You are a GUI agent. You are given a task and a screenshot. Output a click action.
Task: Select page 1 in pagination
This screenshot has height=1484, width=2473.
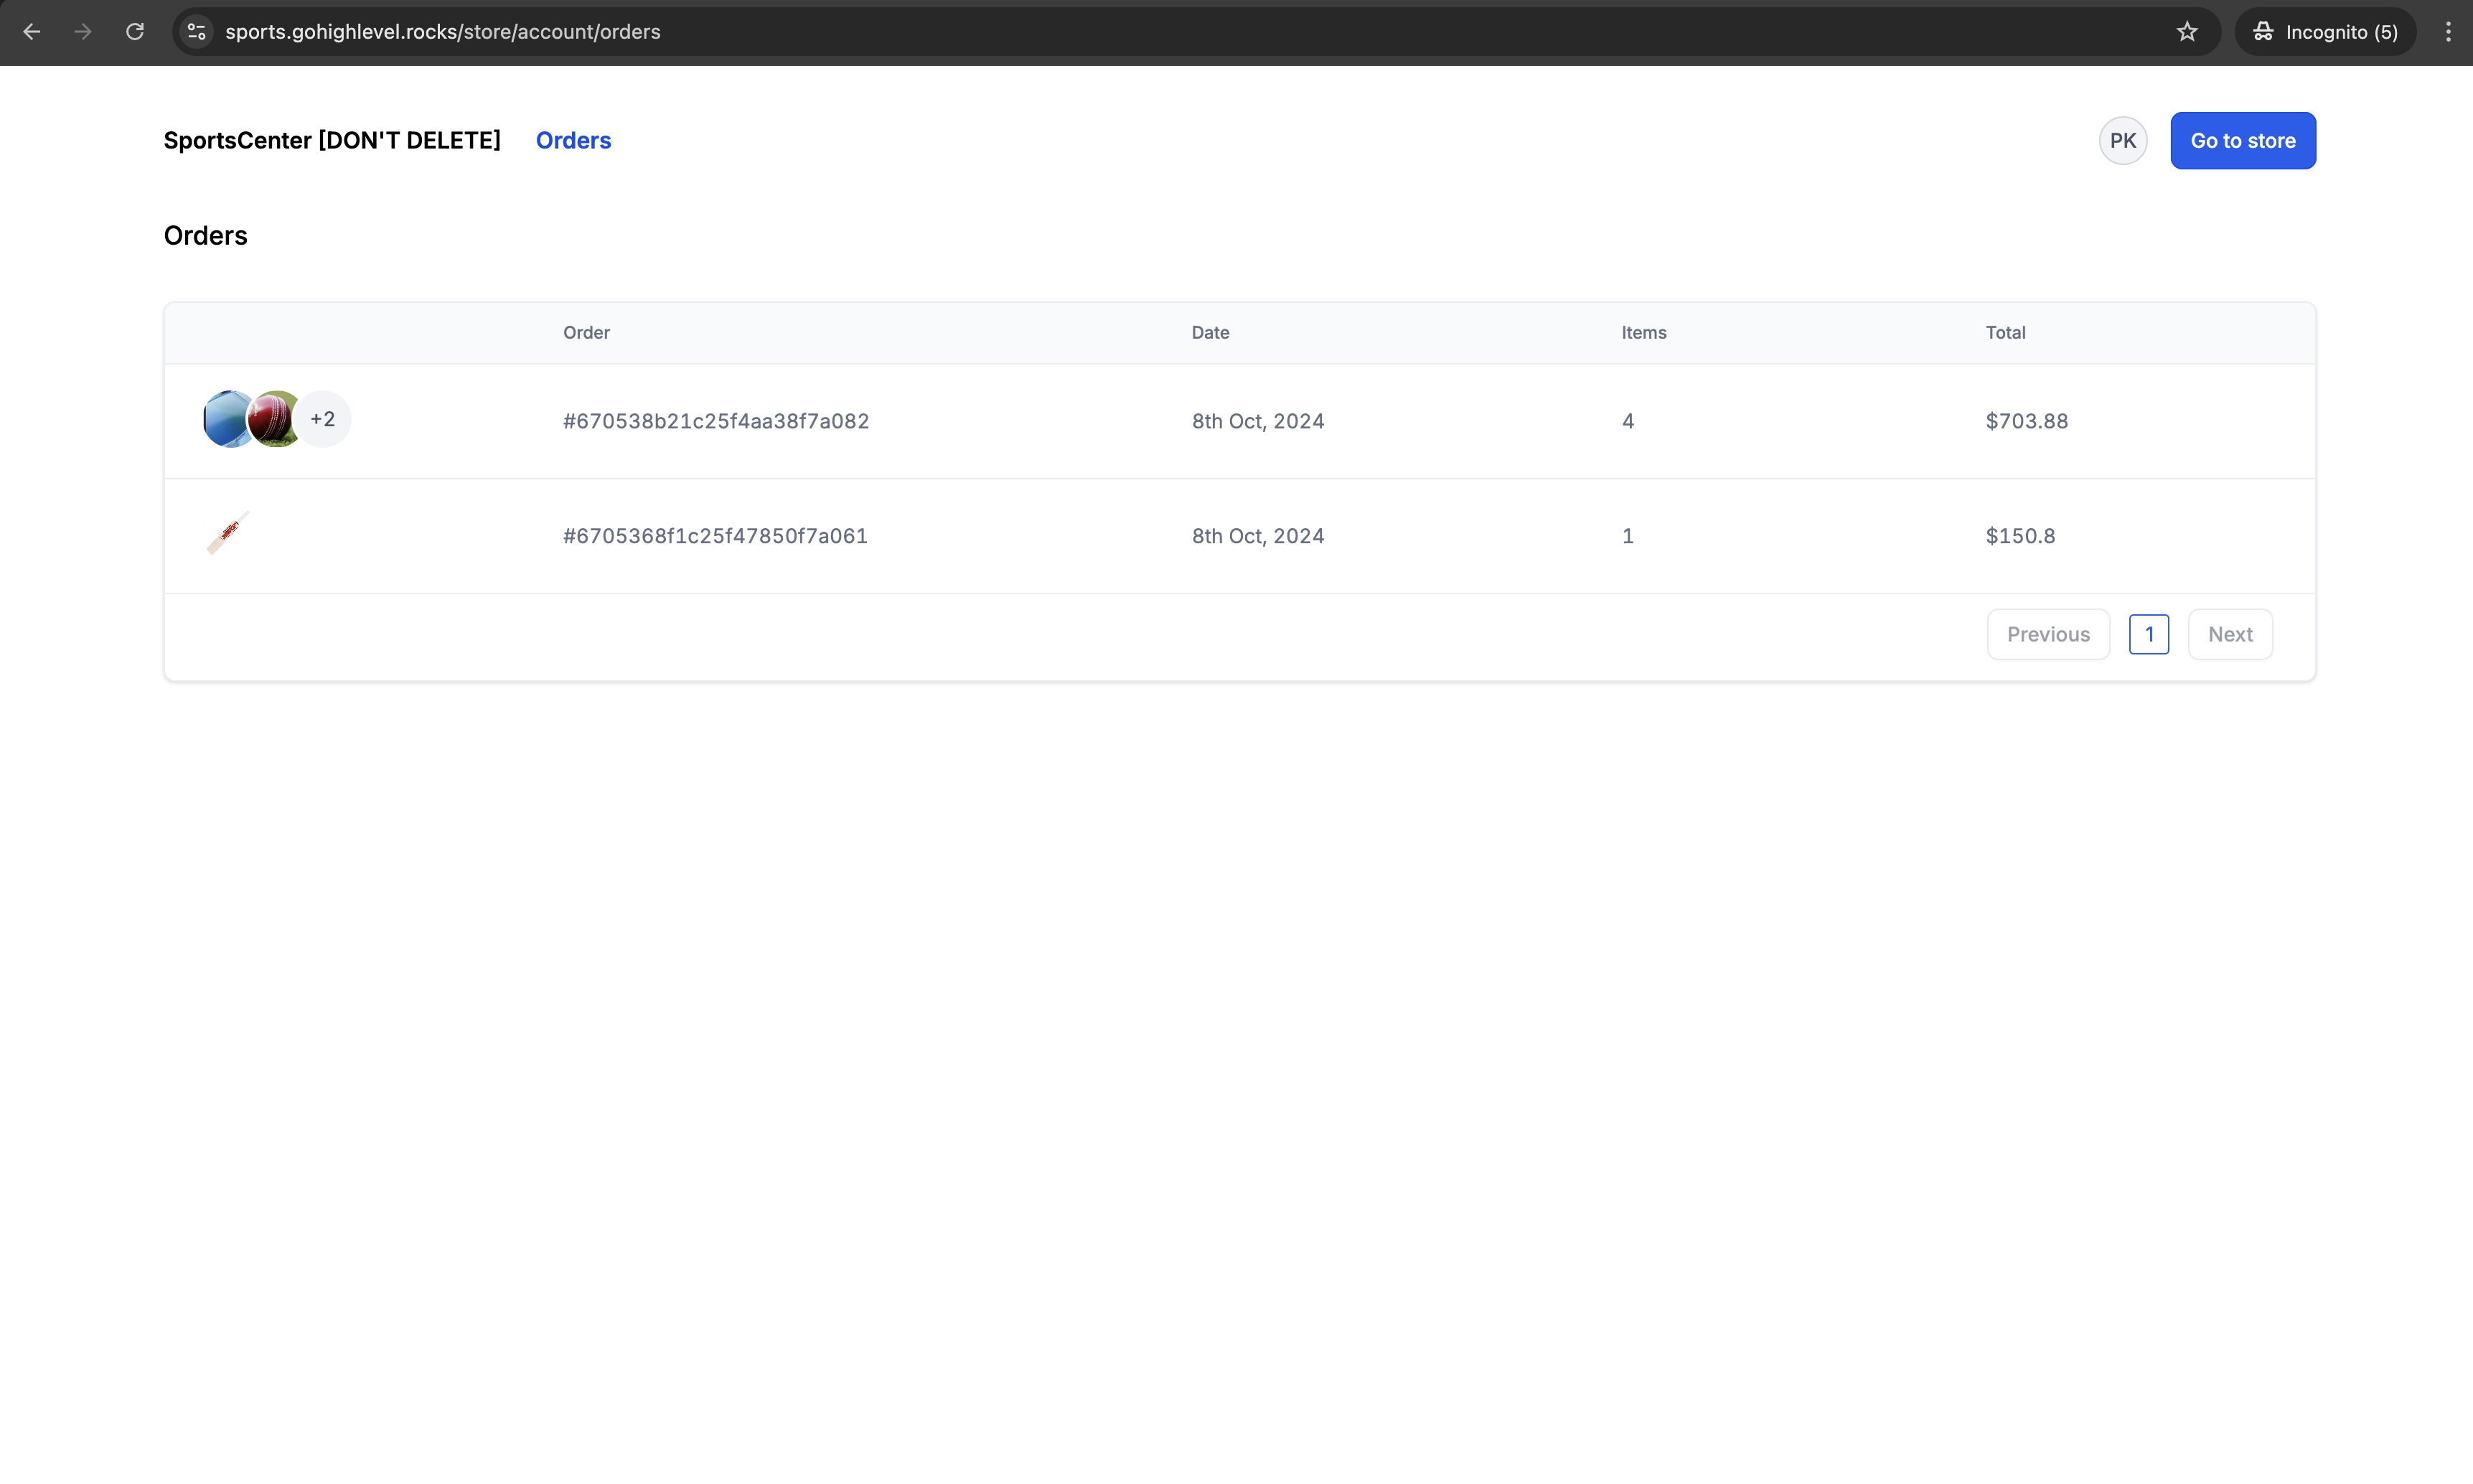(x=2148, y=634)
